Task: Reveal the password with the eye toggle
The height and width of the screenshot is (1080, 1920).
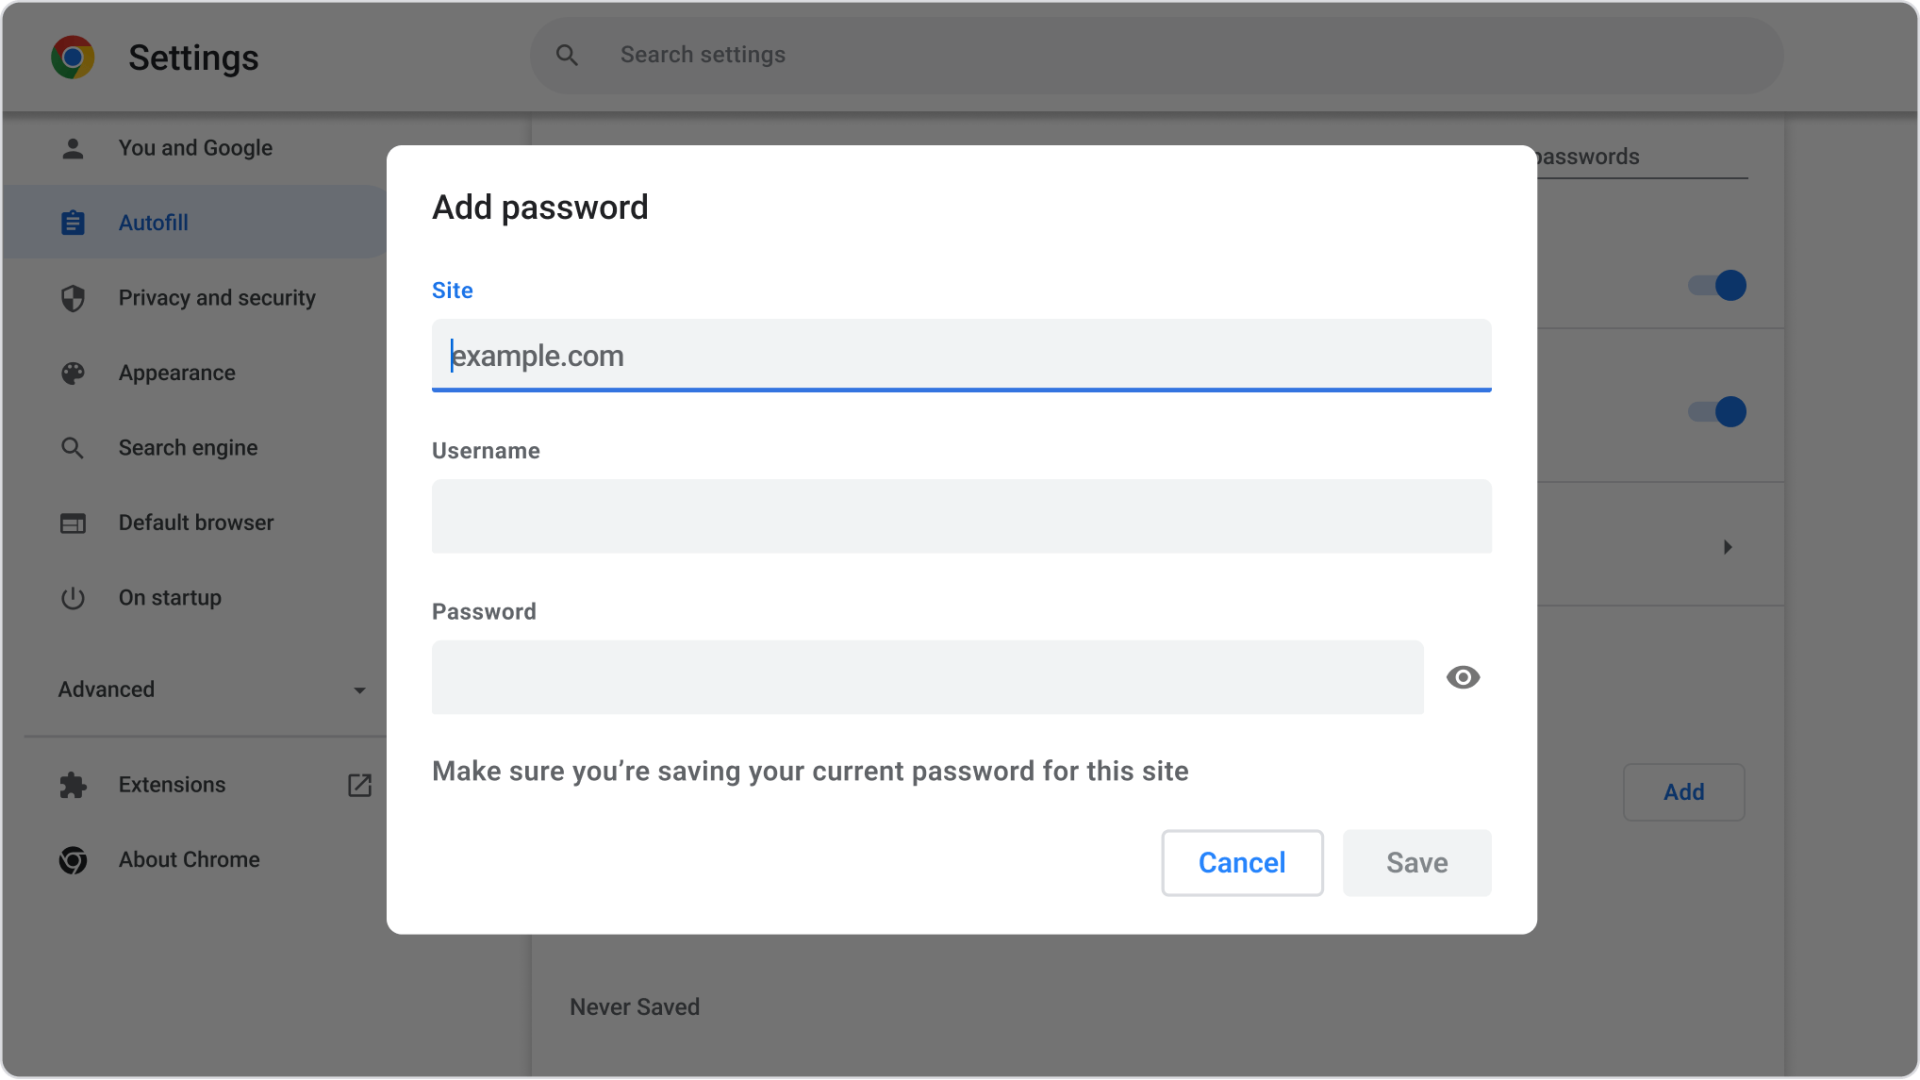Action: coord(1463,677)
